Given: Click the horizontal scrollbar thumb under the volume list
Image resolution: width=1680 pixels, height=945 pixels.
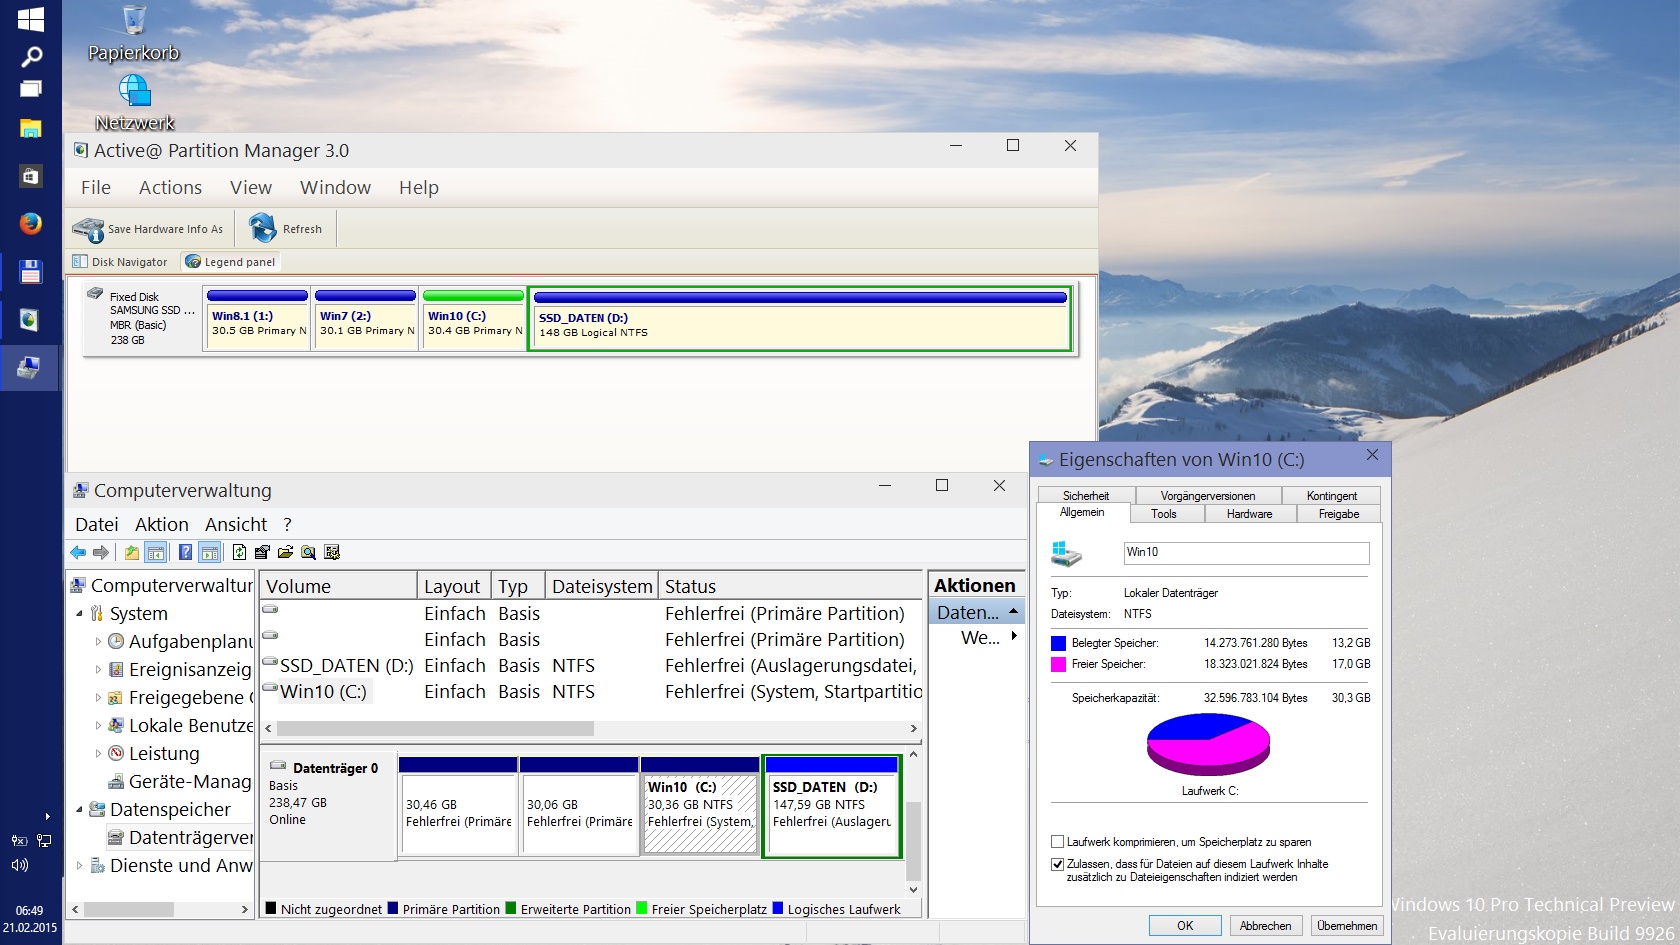Looking at the screenshot, I should point(435,728).
